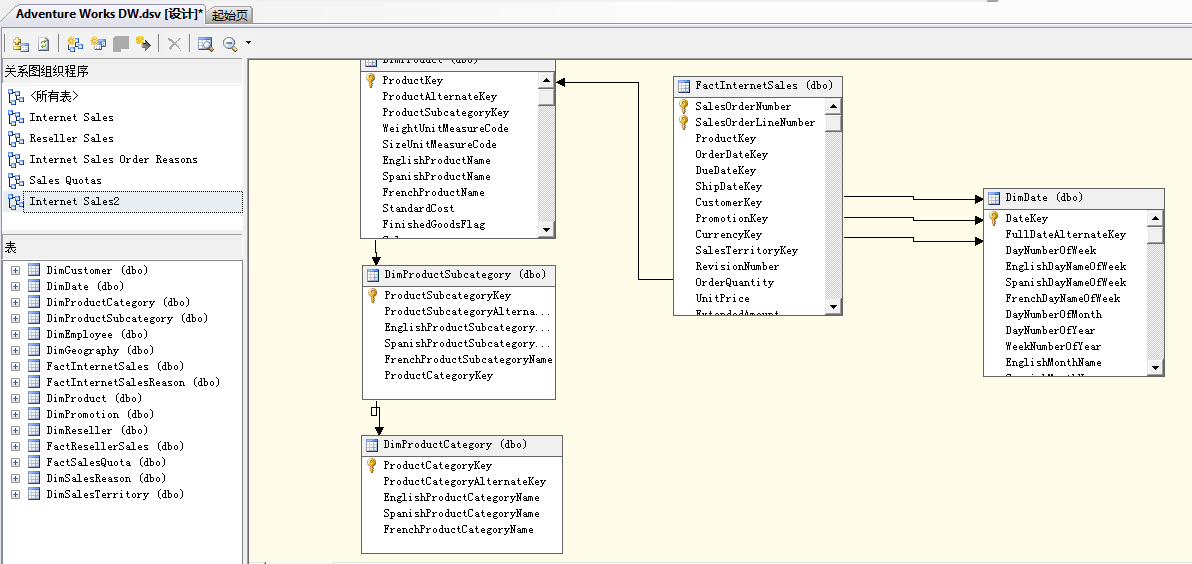The image size is (1192, 564).
Task: Select the Sales Quotas diagram icon
Action: [x=15, y=181]
